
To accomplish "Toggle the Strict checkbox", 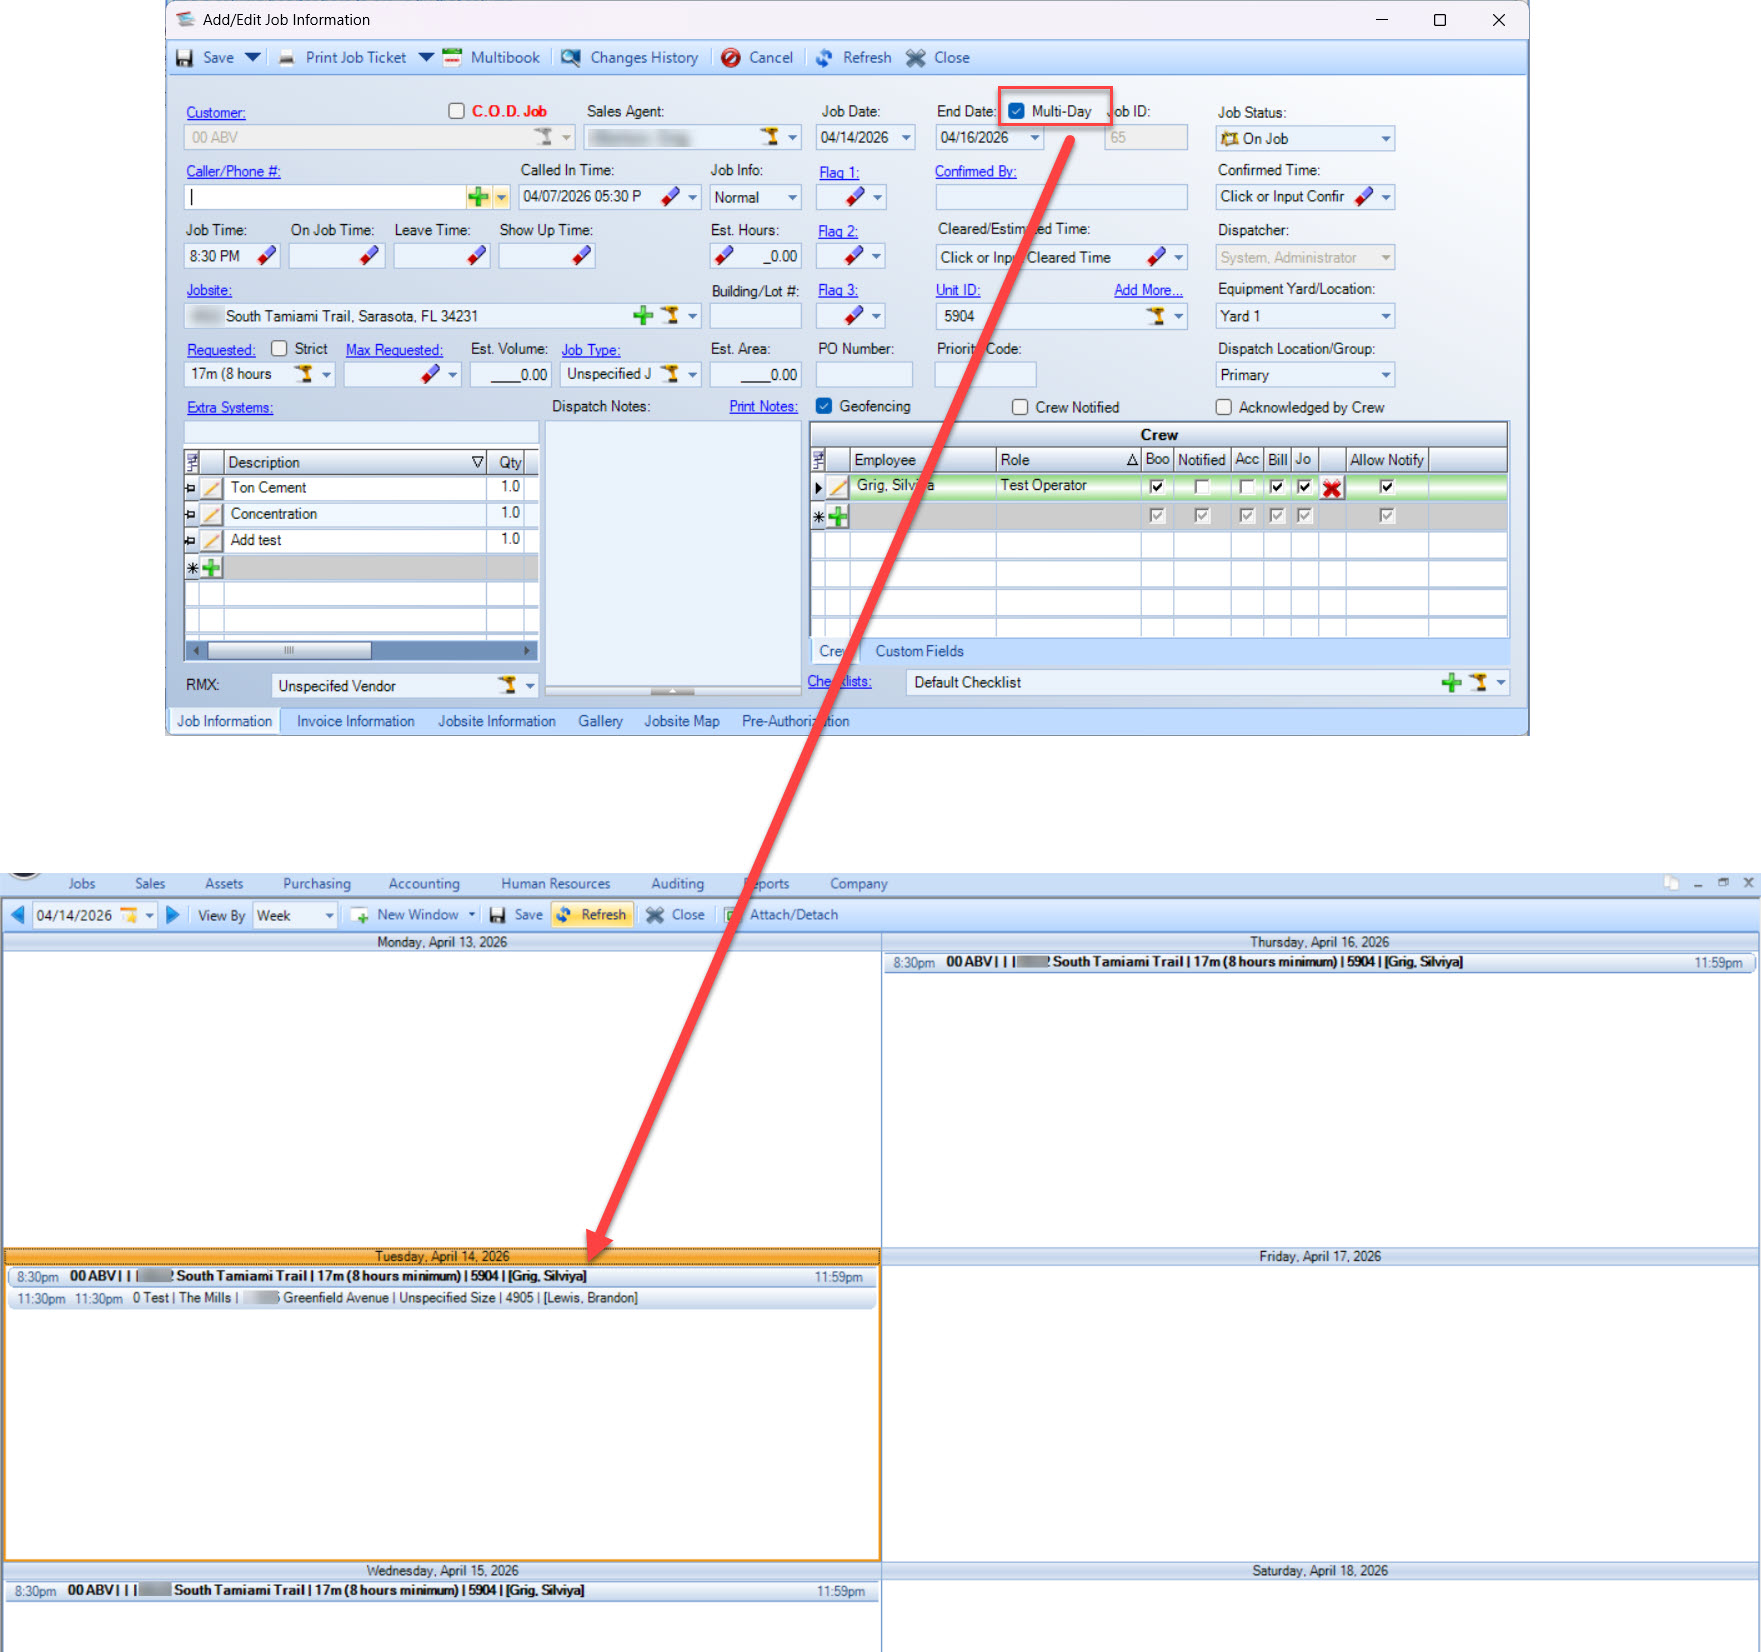I will 279,349.
